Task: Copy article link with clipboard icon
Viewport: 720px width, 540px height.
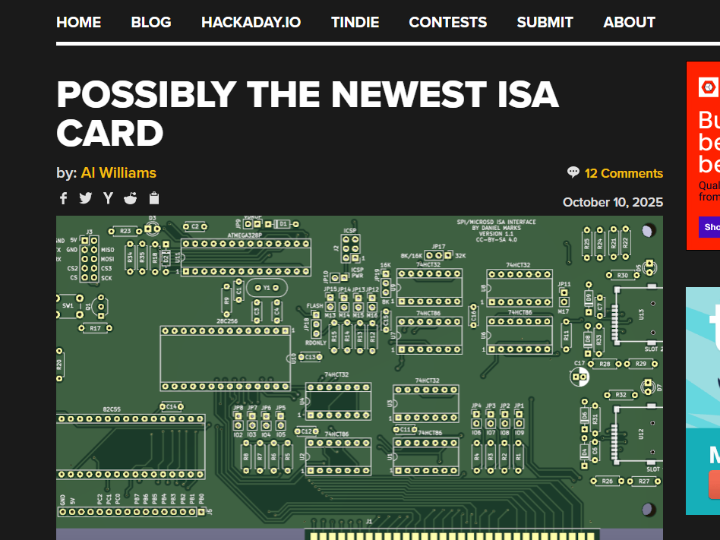Action: (x=154, y=198)
